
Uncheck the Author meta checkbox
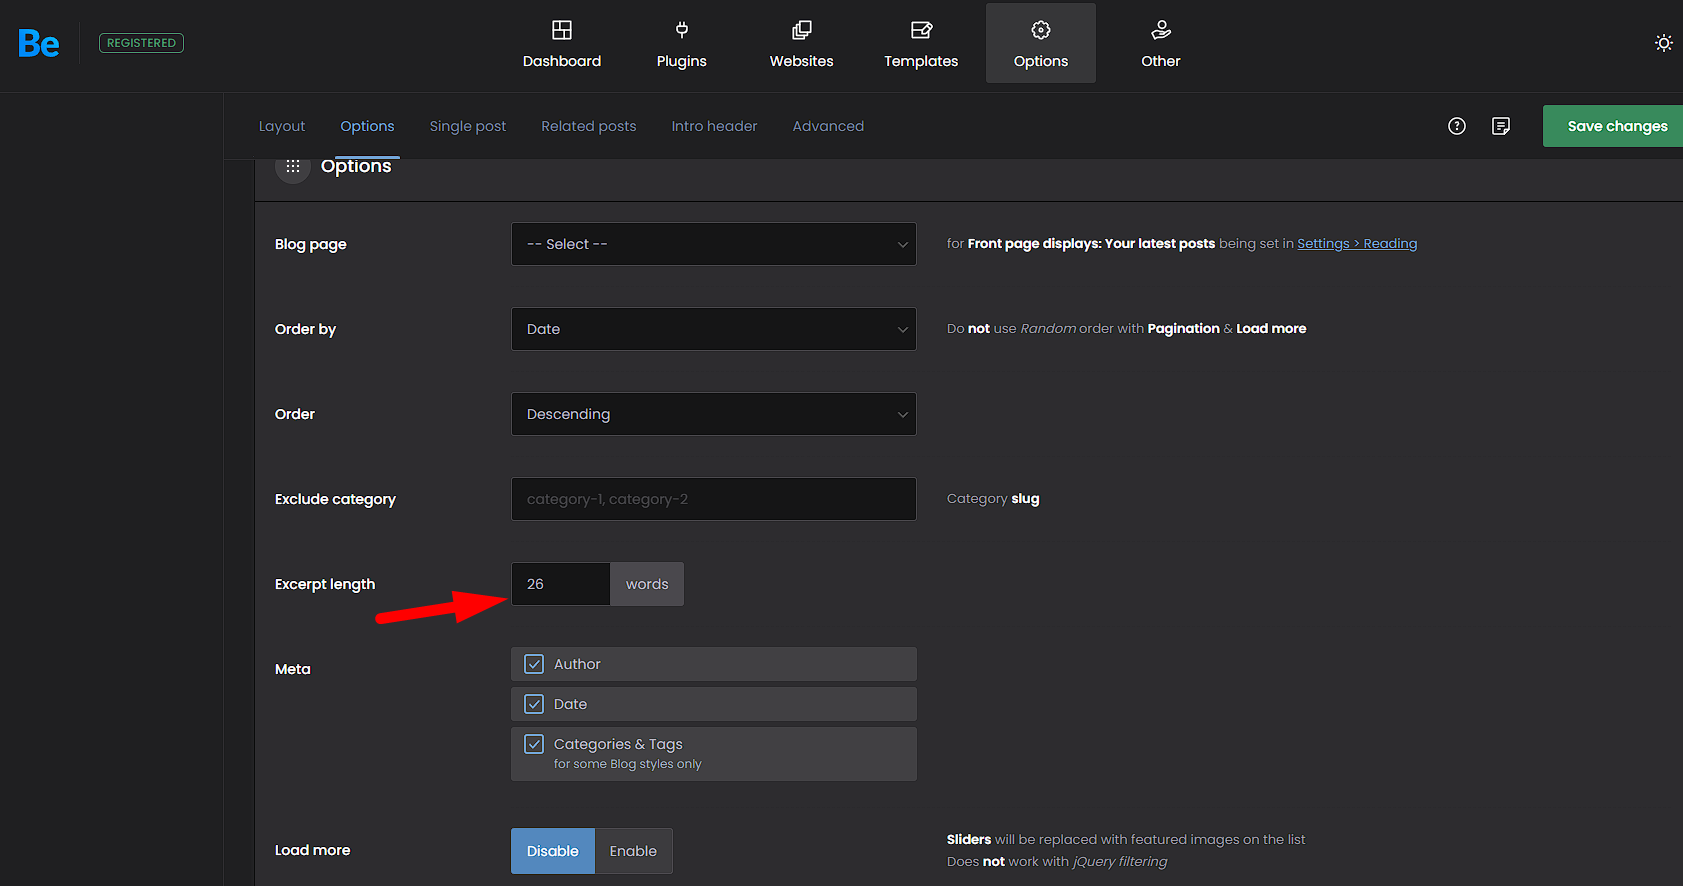pyautogui.click(x=534, y=664)
